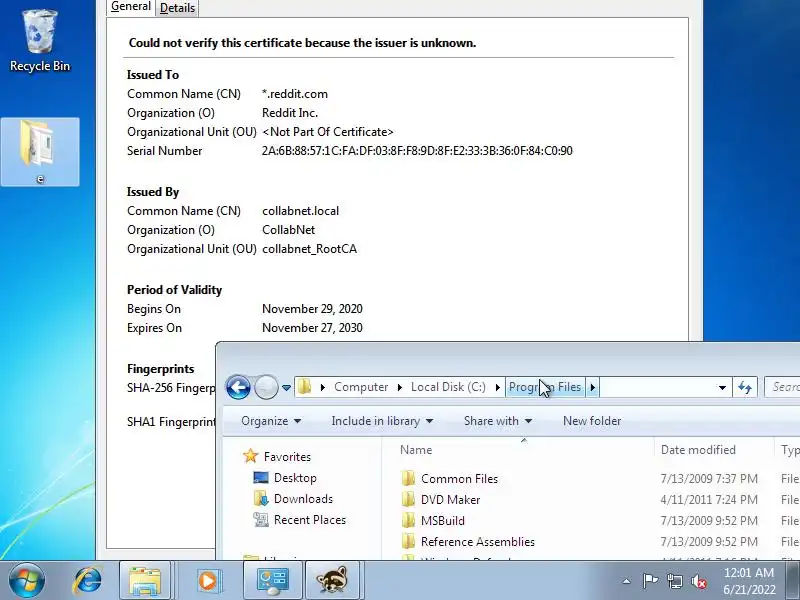This screenshot has width=800, height=600.
Task: Expand arrow after Program Files breadcrumb
Action: click(x=592, y=387)
